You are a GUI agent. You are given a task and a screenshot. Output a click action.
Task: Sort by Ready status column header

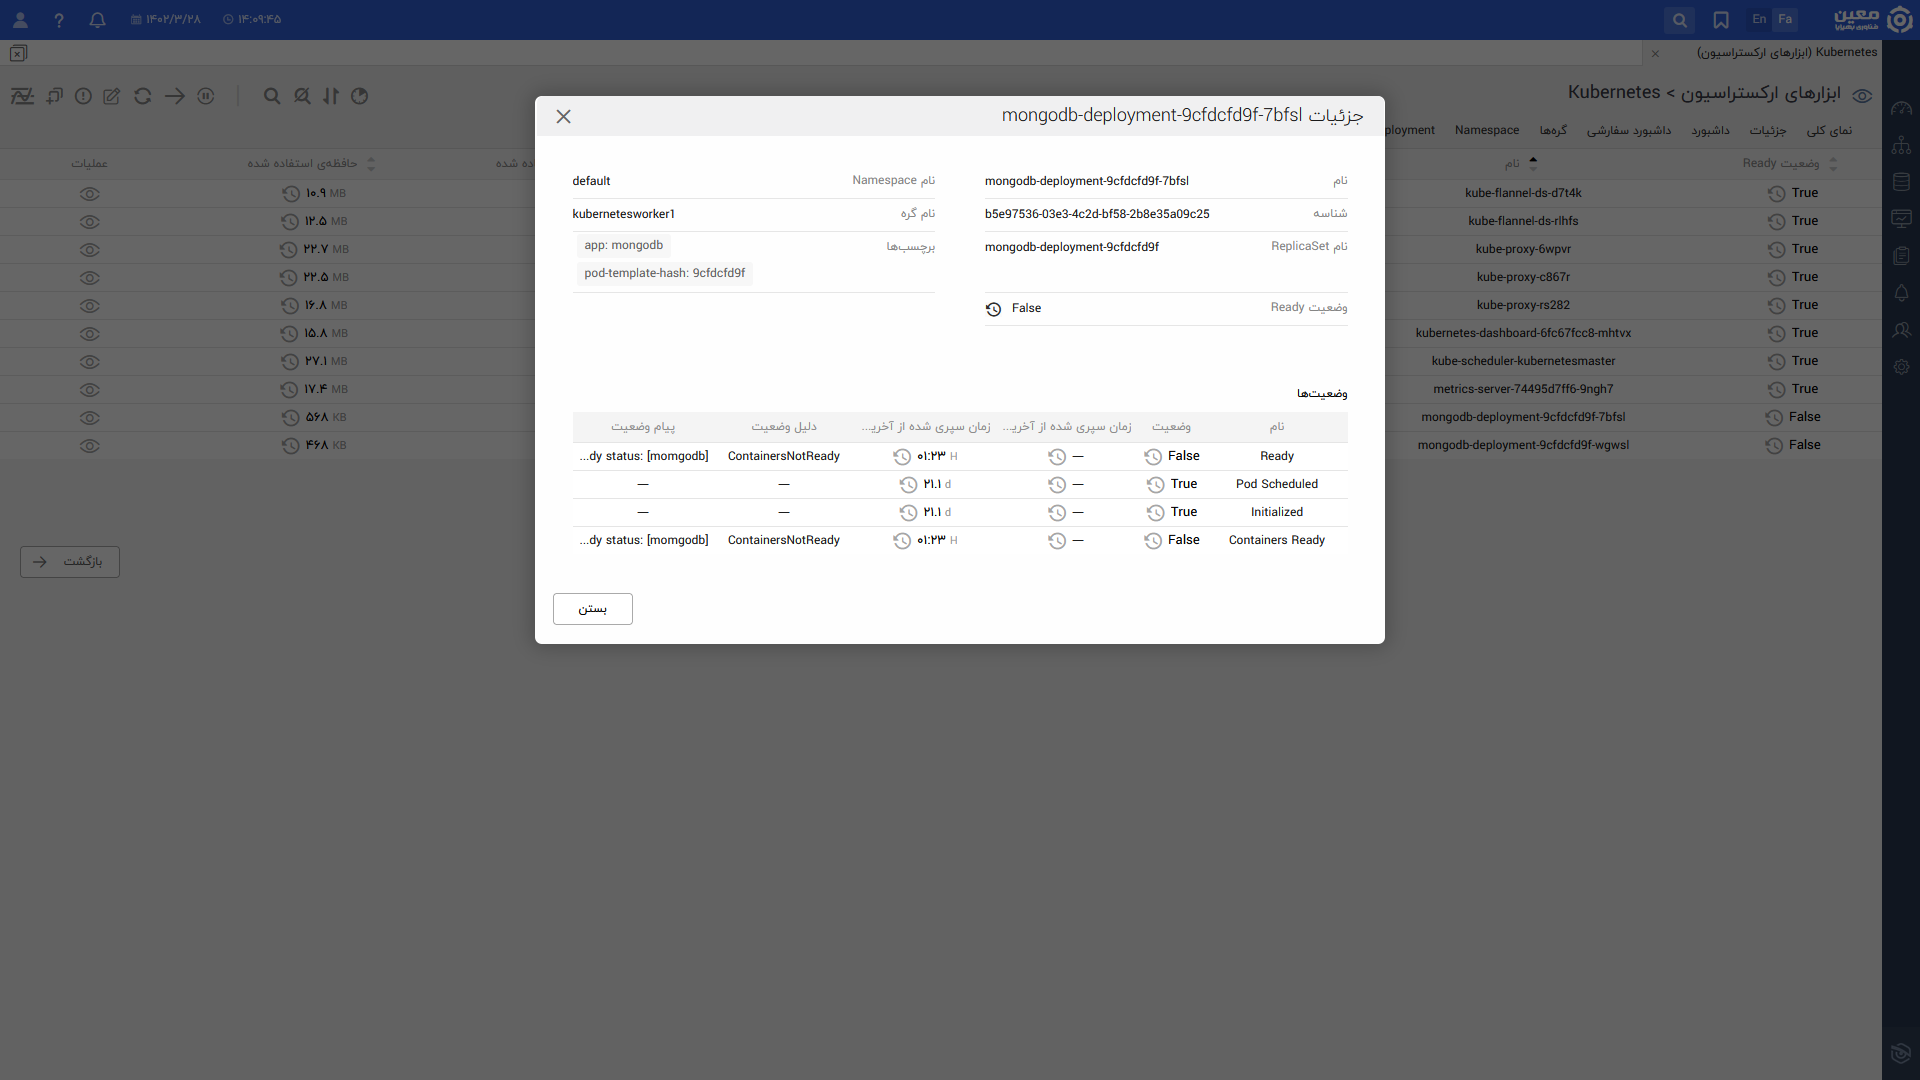(x=1790, y=164)
